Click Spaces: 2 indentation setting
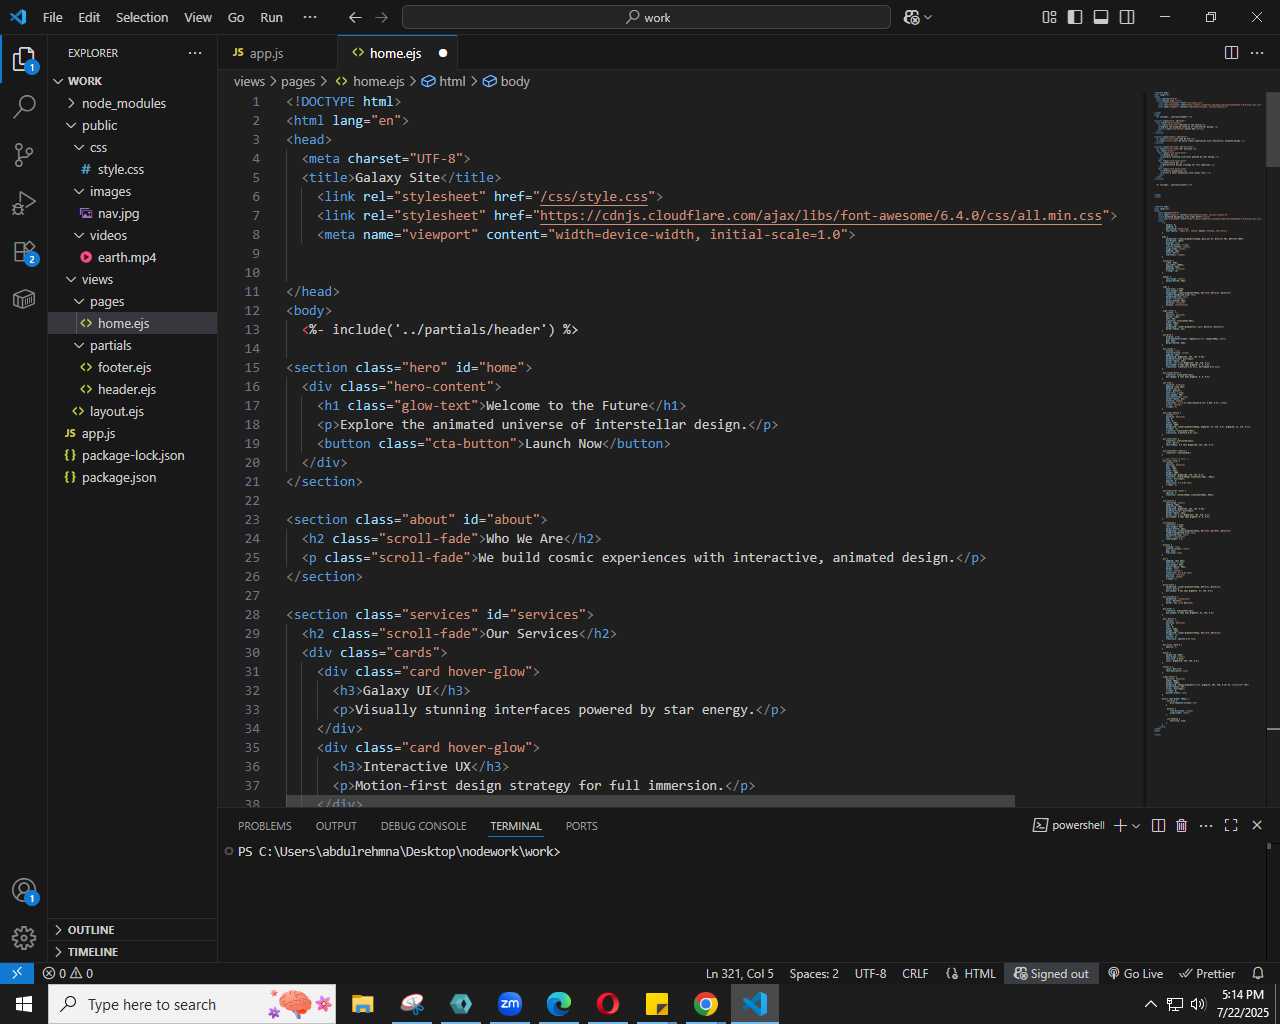This screenshot has width=1280, height=1024. [x=814, y=973]
